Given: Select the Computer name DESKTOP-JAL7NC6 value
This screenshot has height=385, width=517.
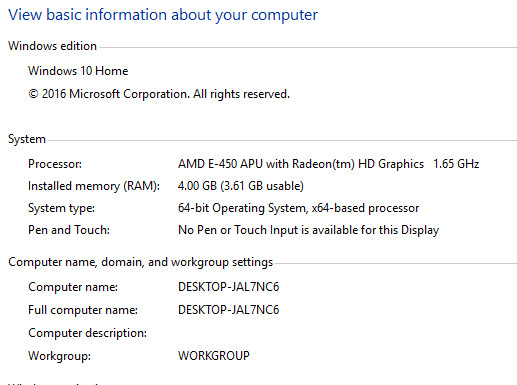Looking at the screenshot, I should [229, 287].
